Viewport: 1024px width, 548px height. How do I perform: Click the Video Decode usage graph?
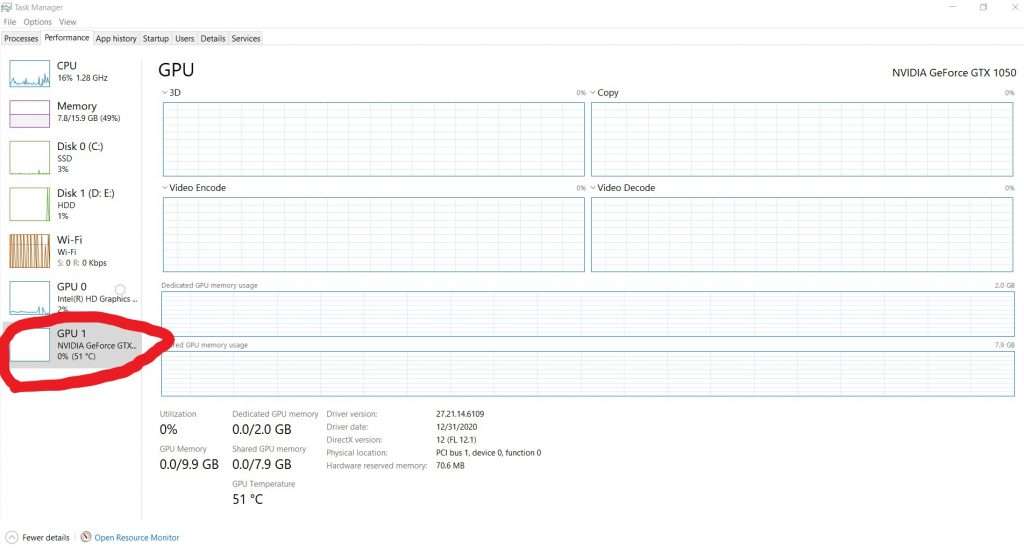tap(802, 234)
